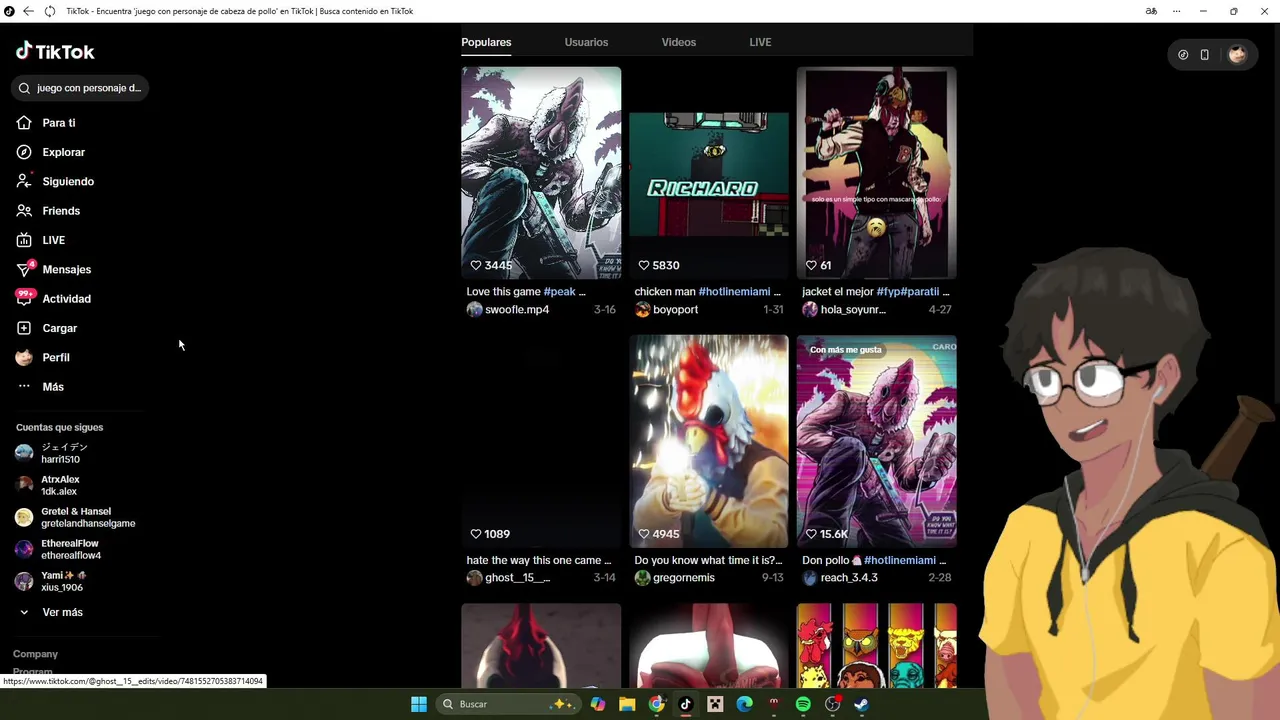The image size is (1280, 720).
Task: Open #hotlinemiami hashtag in Don pollo caption
Action: tap(900, 560)
